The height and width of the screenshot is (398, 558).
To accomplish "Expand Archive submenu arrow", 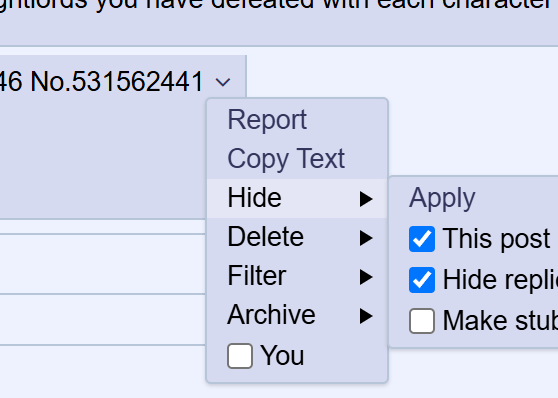I will 366,316.
